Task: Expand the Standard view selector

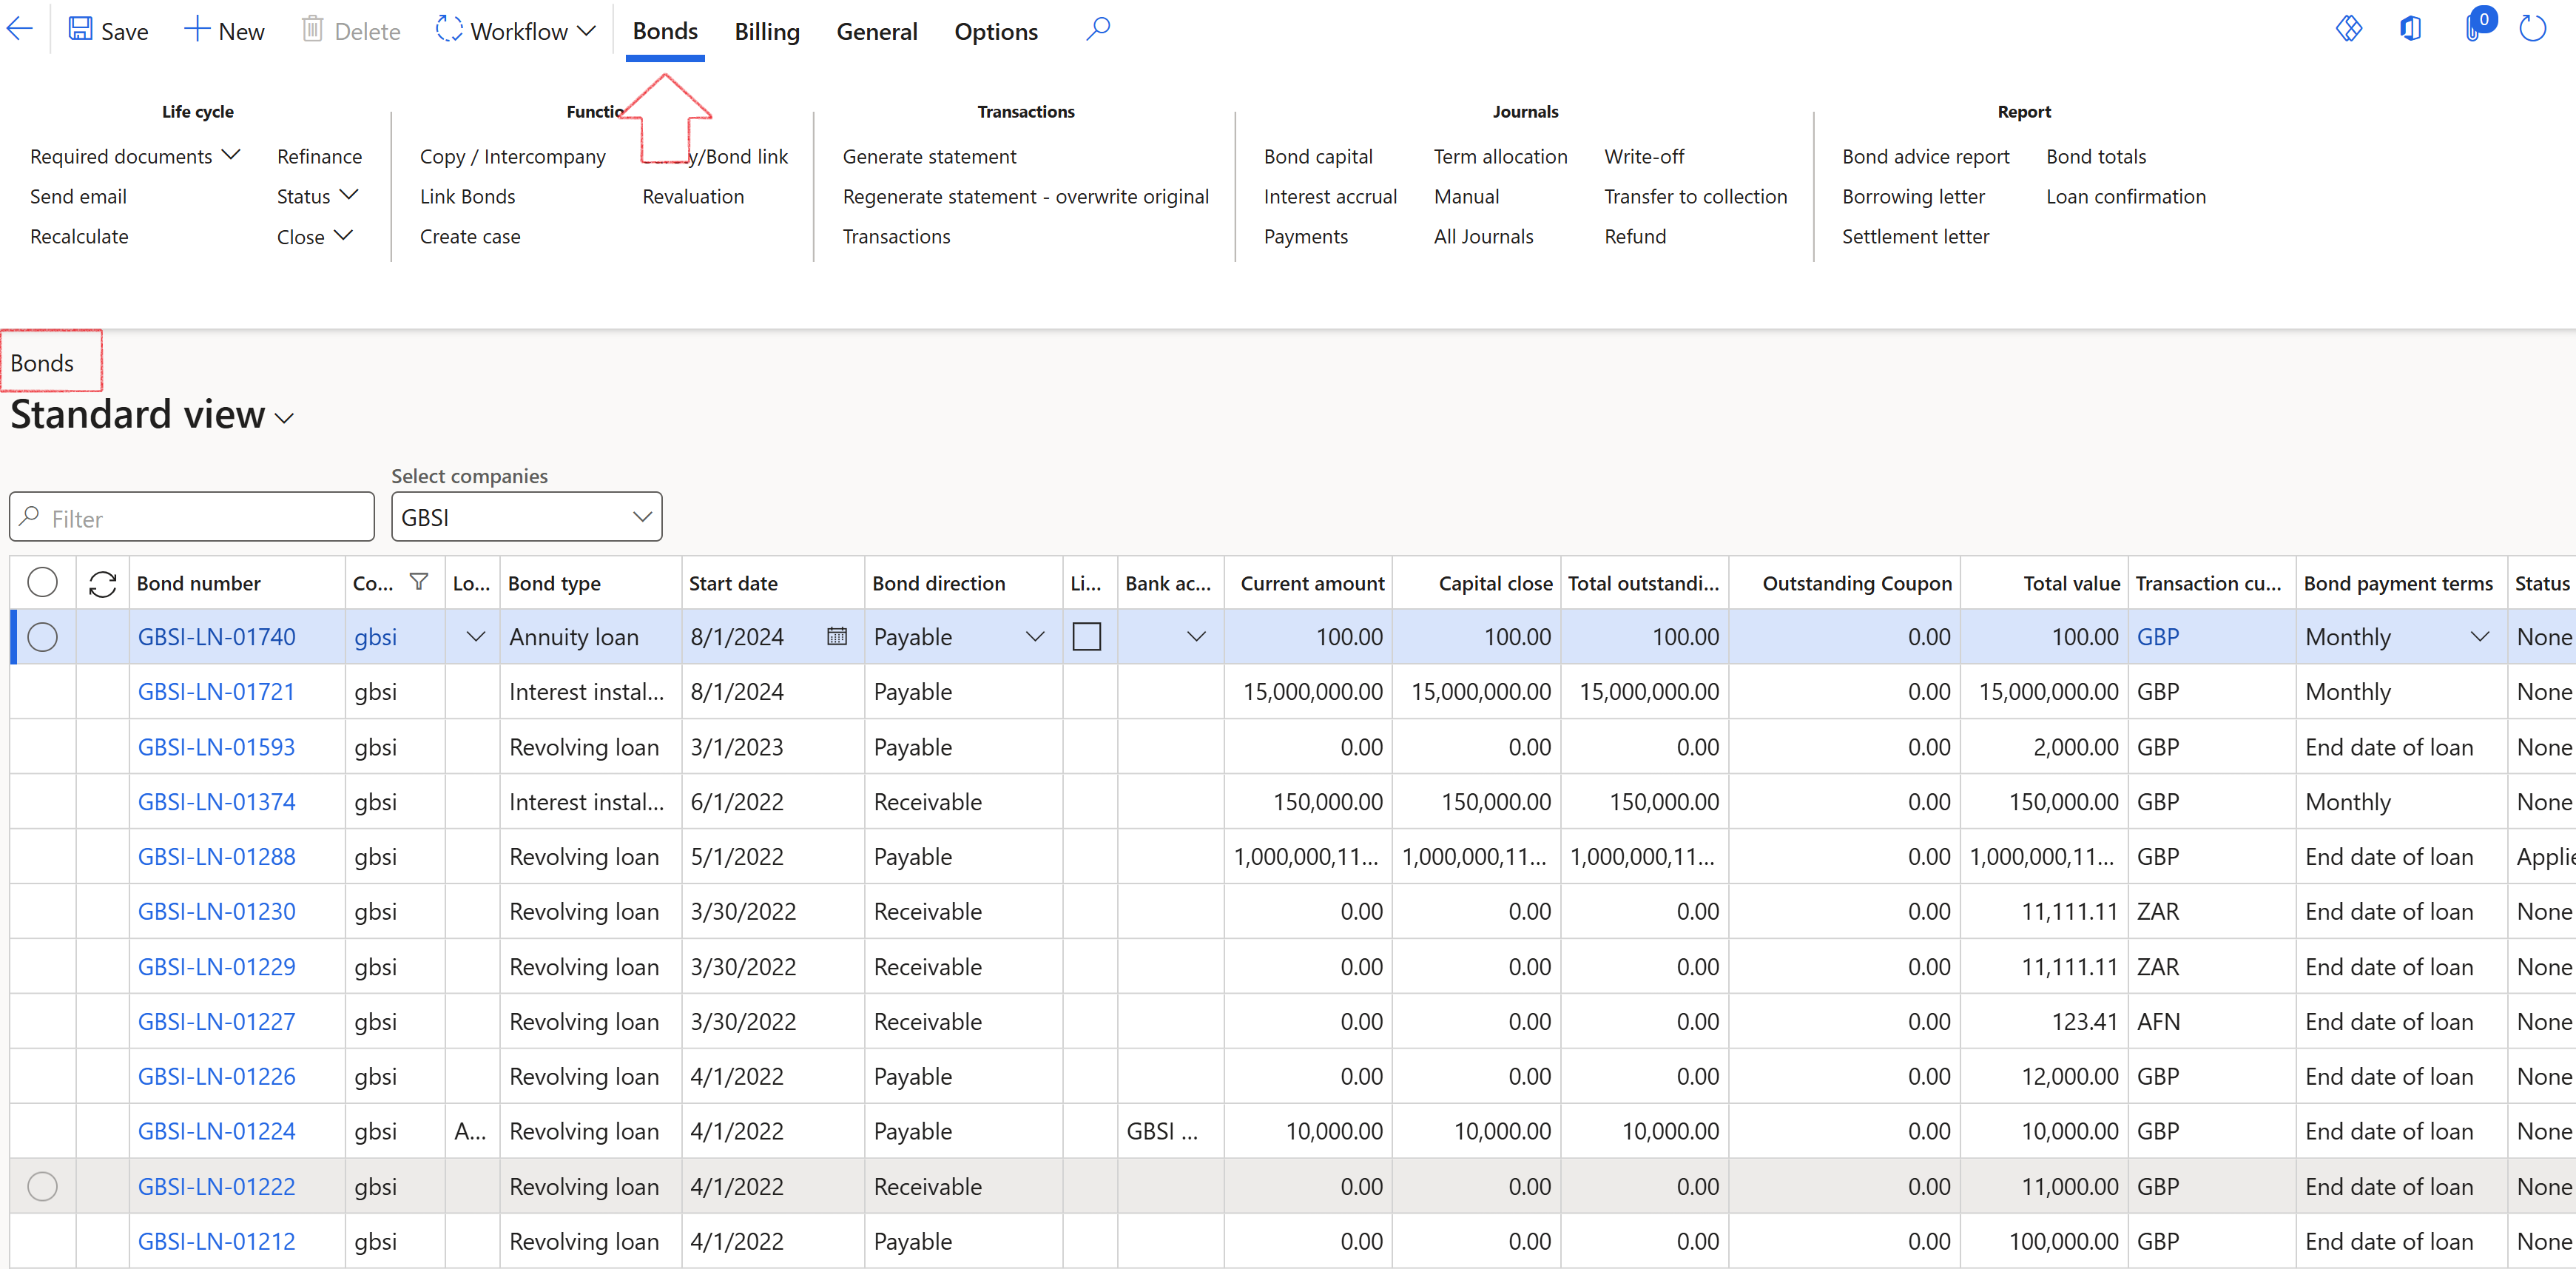Action: [283, 418]
